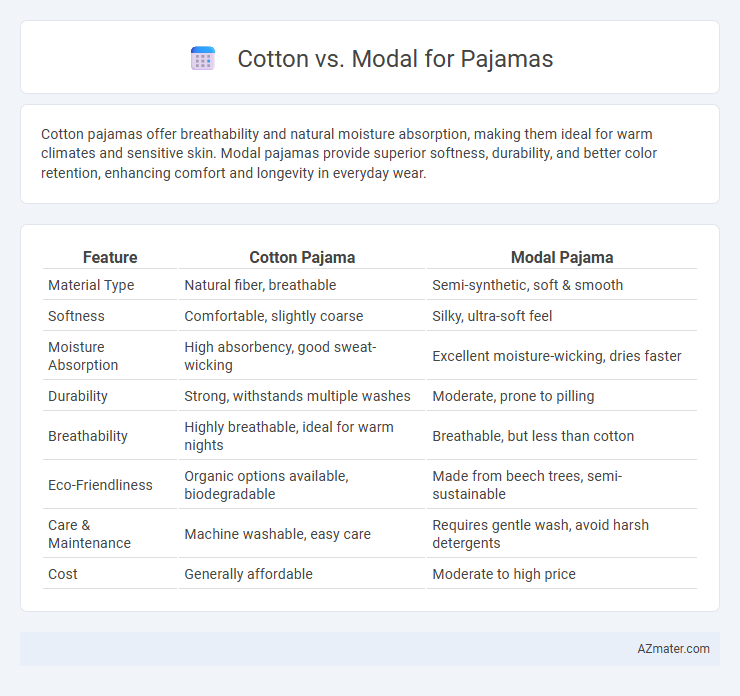The width and height of the screenshot is (740, 696).
Task: Select the 'Moderate to high price' cell
Action: tap(504, 574)
